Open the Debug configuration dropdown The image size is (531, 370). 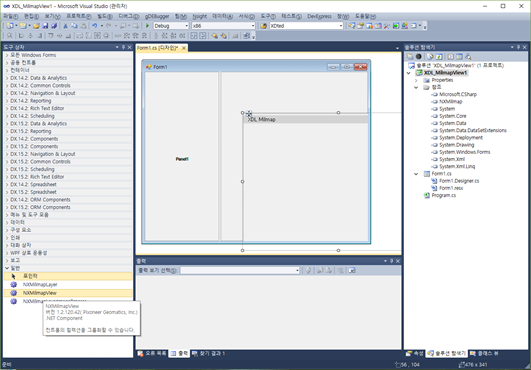coord(171,26)
